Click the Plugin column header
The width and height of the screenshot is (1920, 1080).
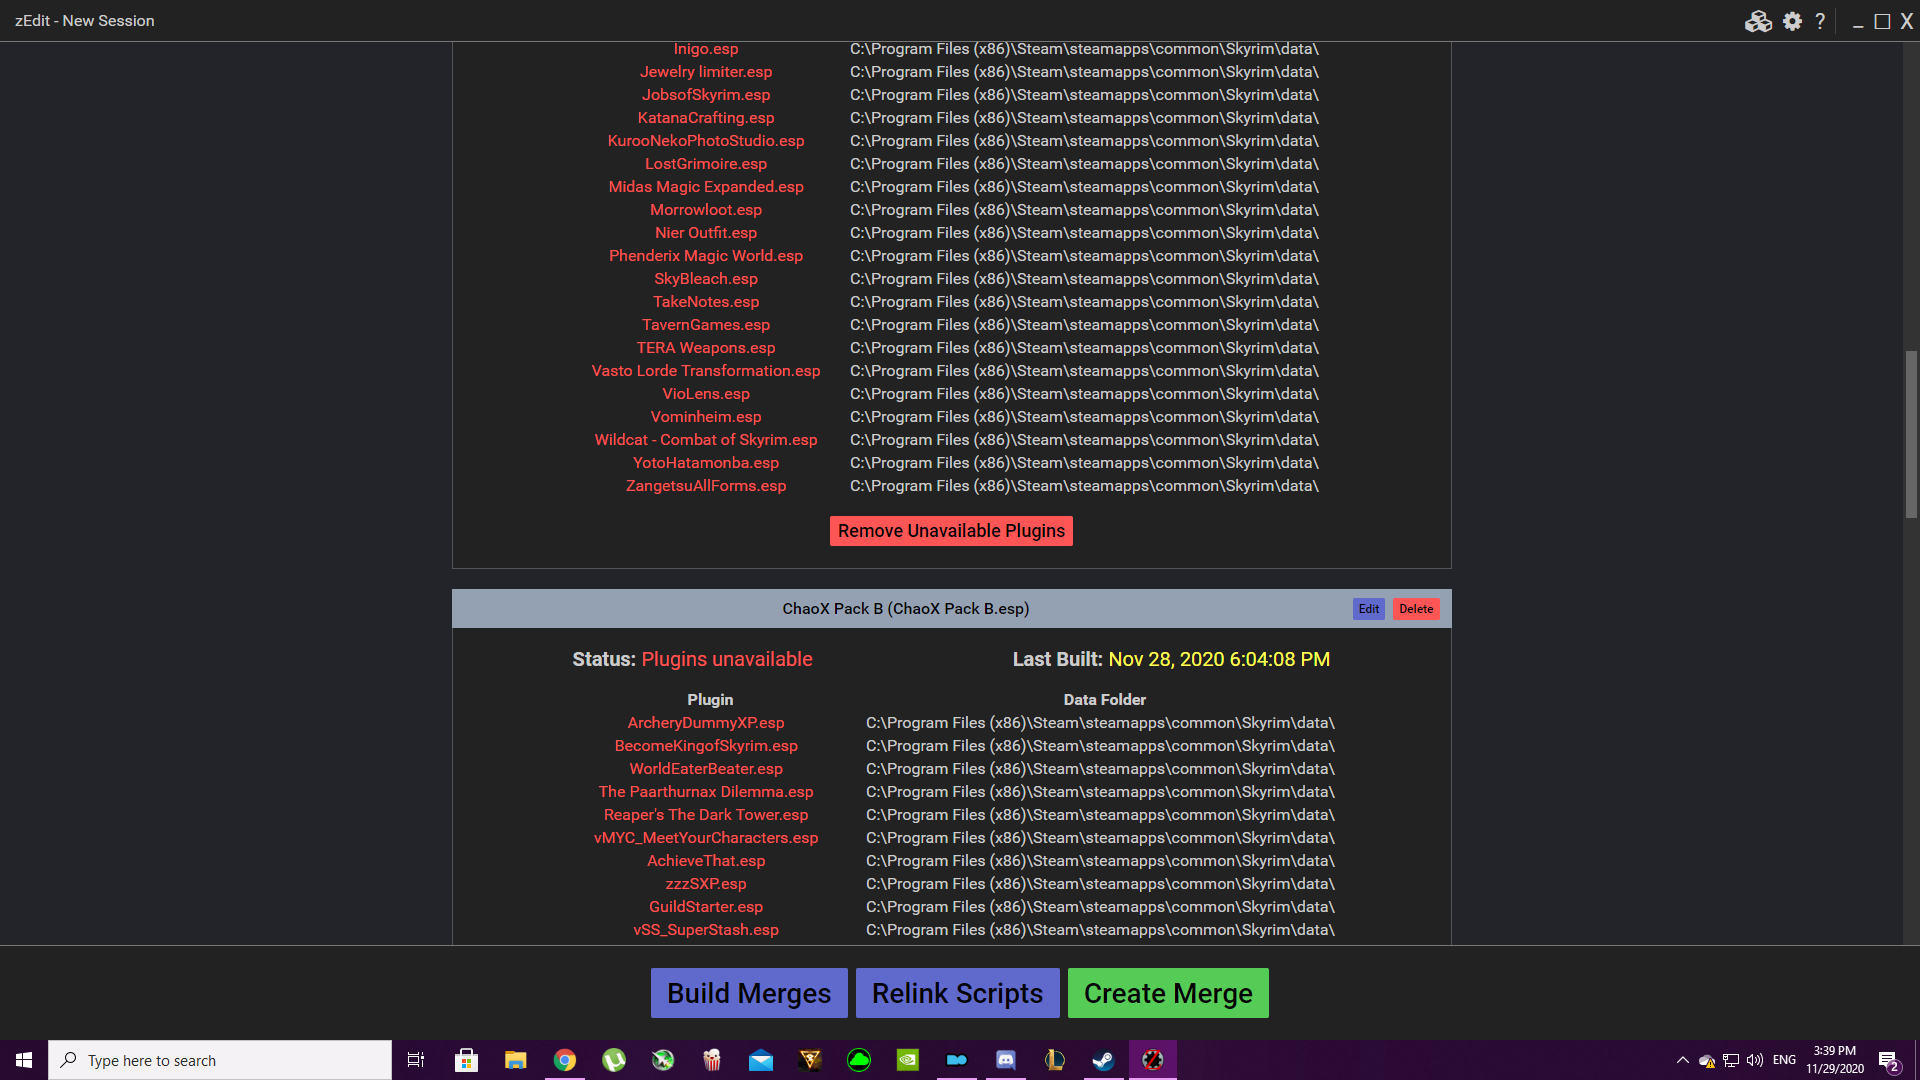coord(710,700)
